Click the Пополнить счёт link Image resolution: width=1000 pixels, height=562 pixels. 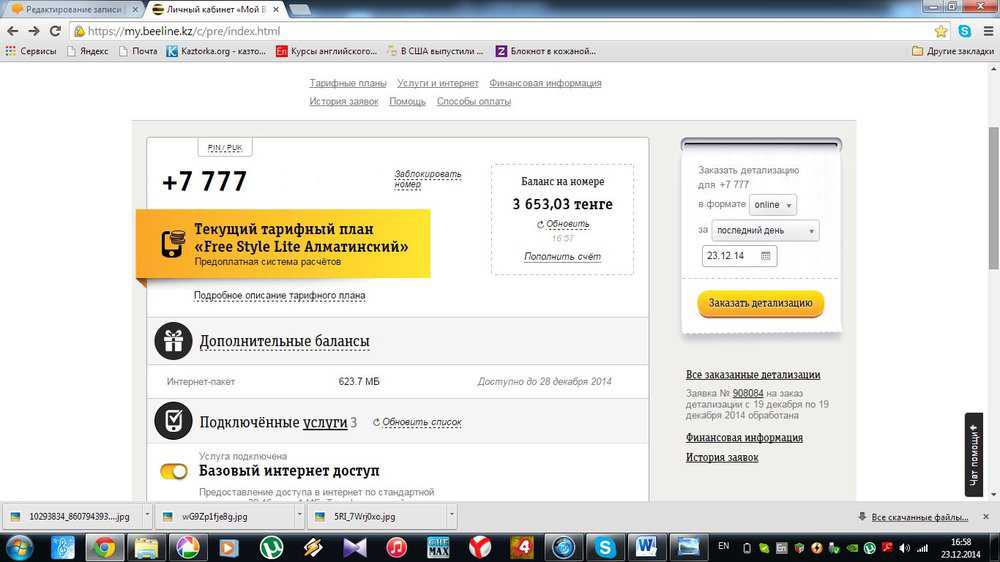click(x=562, y=257)
